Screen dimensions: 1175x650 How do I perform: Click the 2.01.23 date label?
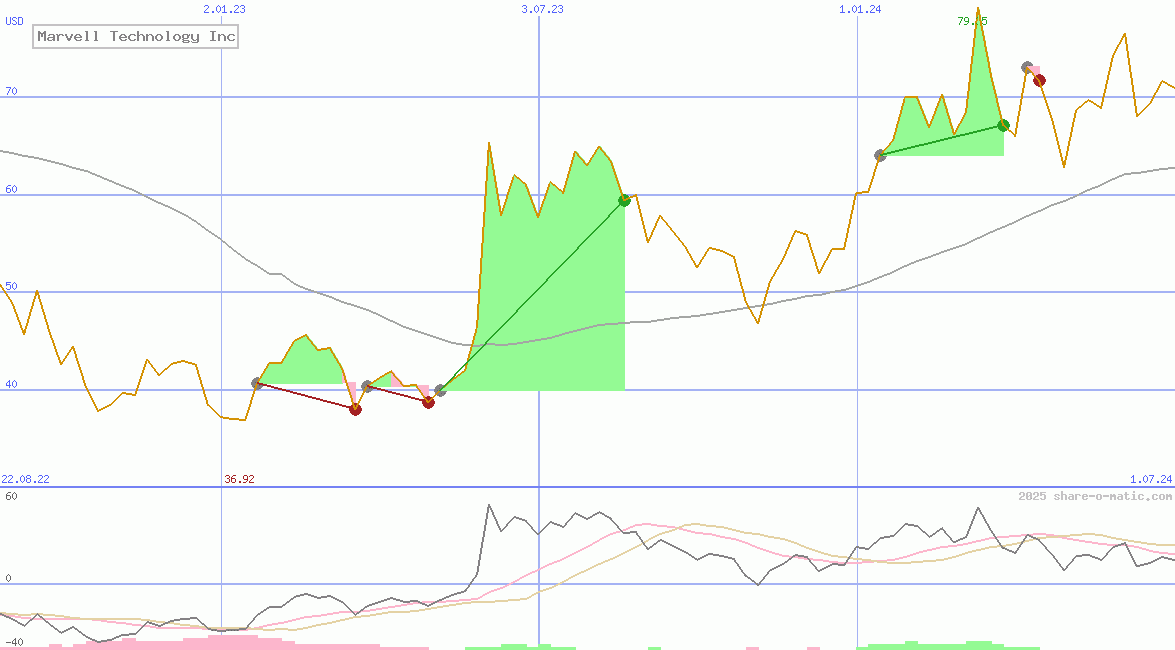[224, 9]
